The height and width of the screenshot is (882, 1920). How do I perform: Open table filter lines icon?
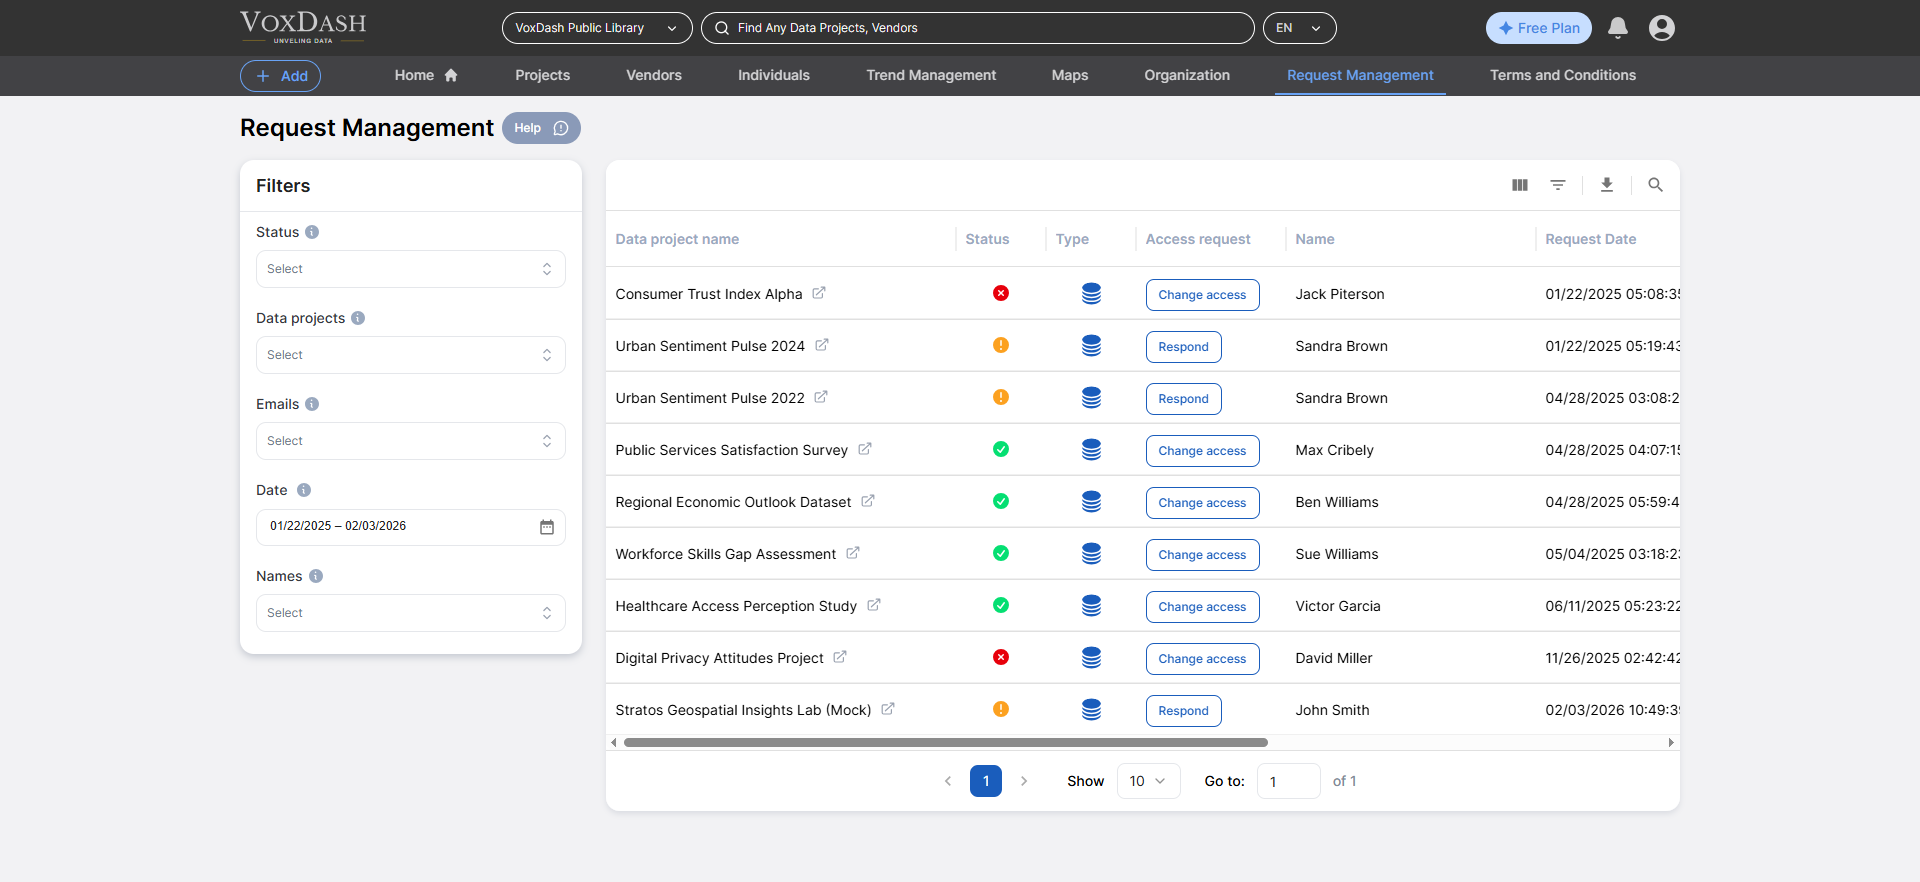point(1557,185)
